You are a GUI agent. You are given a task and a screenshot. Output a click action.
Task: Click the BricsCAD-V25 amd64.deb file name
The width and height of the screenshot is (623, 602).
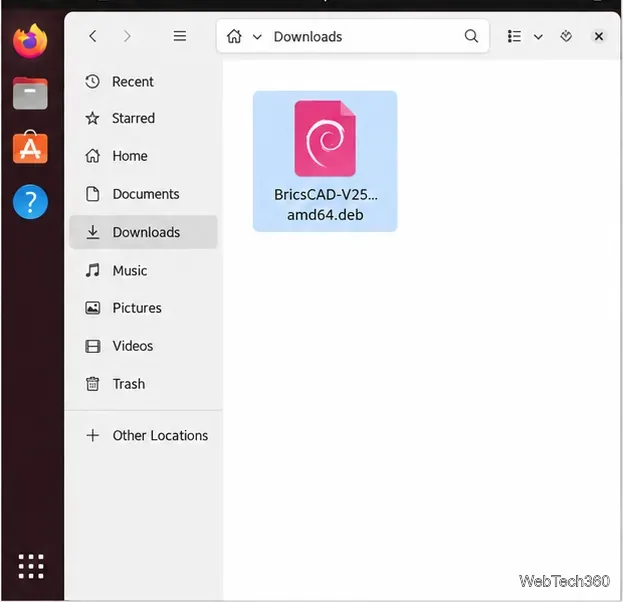click(325, 205)
